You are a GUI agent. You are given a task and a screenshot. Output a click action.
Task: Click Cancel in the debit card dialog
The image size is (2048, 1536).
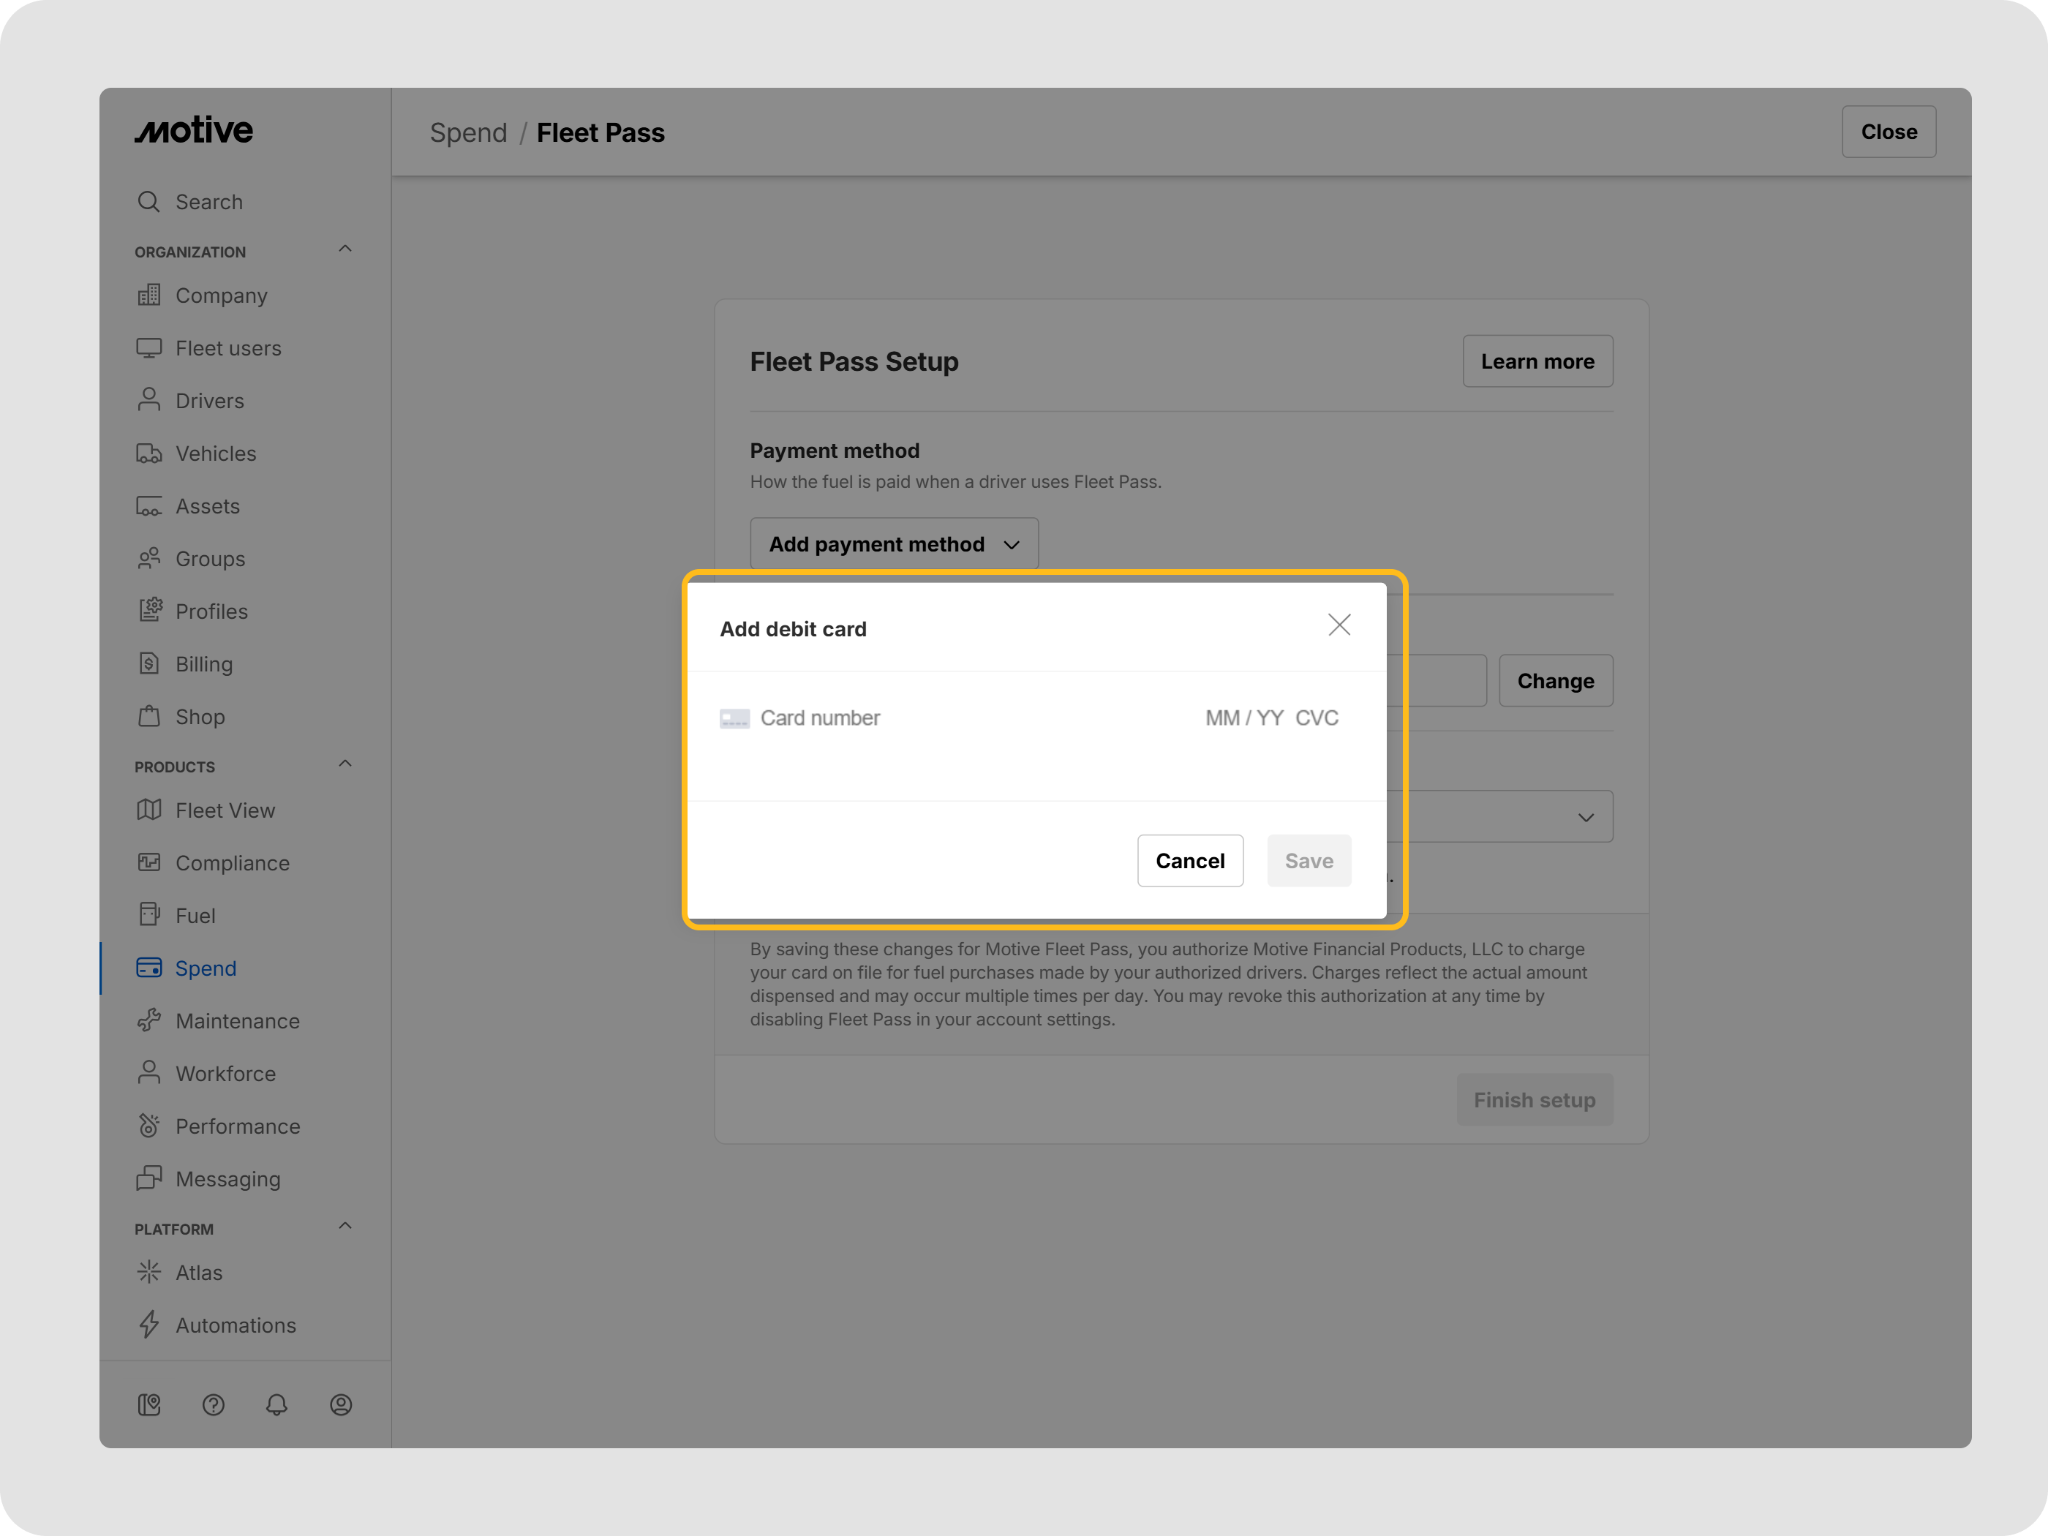(1190, 861)
